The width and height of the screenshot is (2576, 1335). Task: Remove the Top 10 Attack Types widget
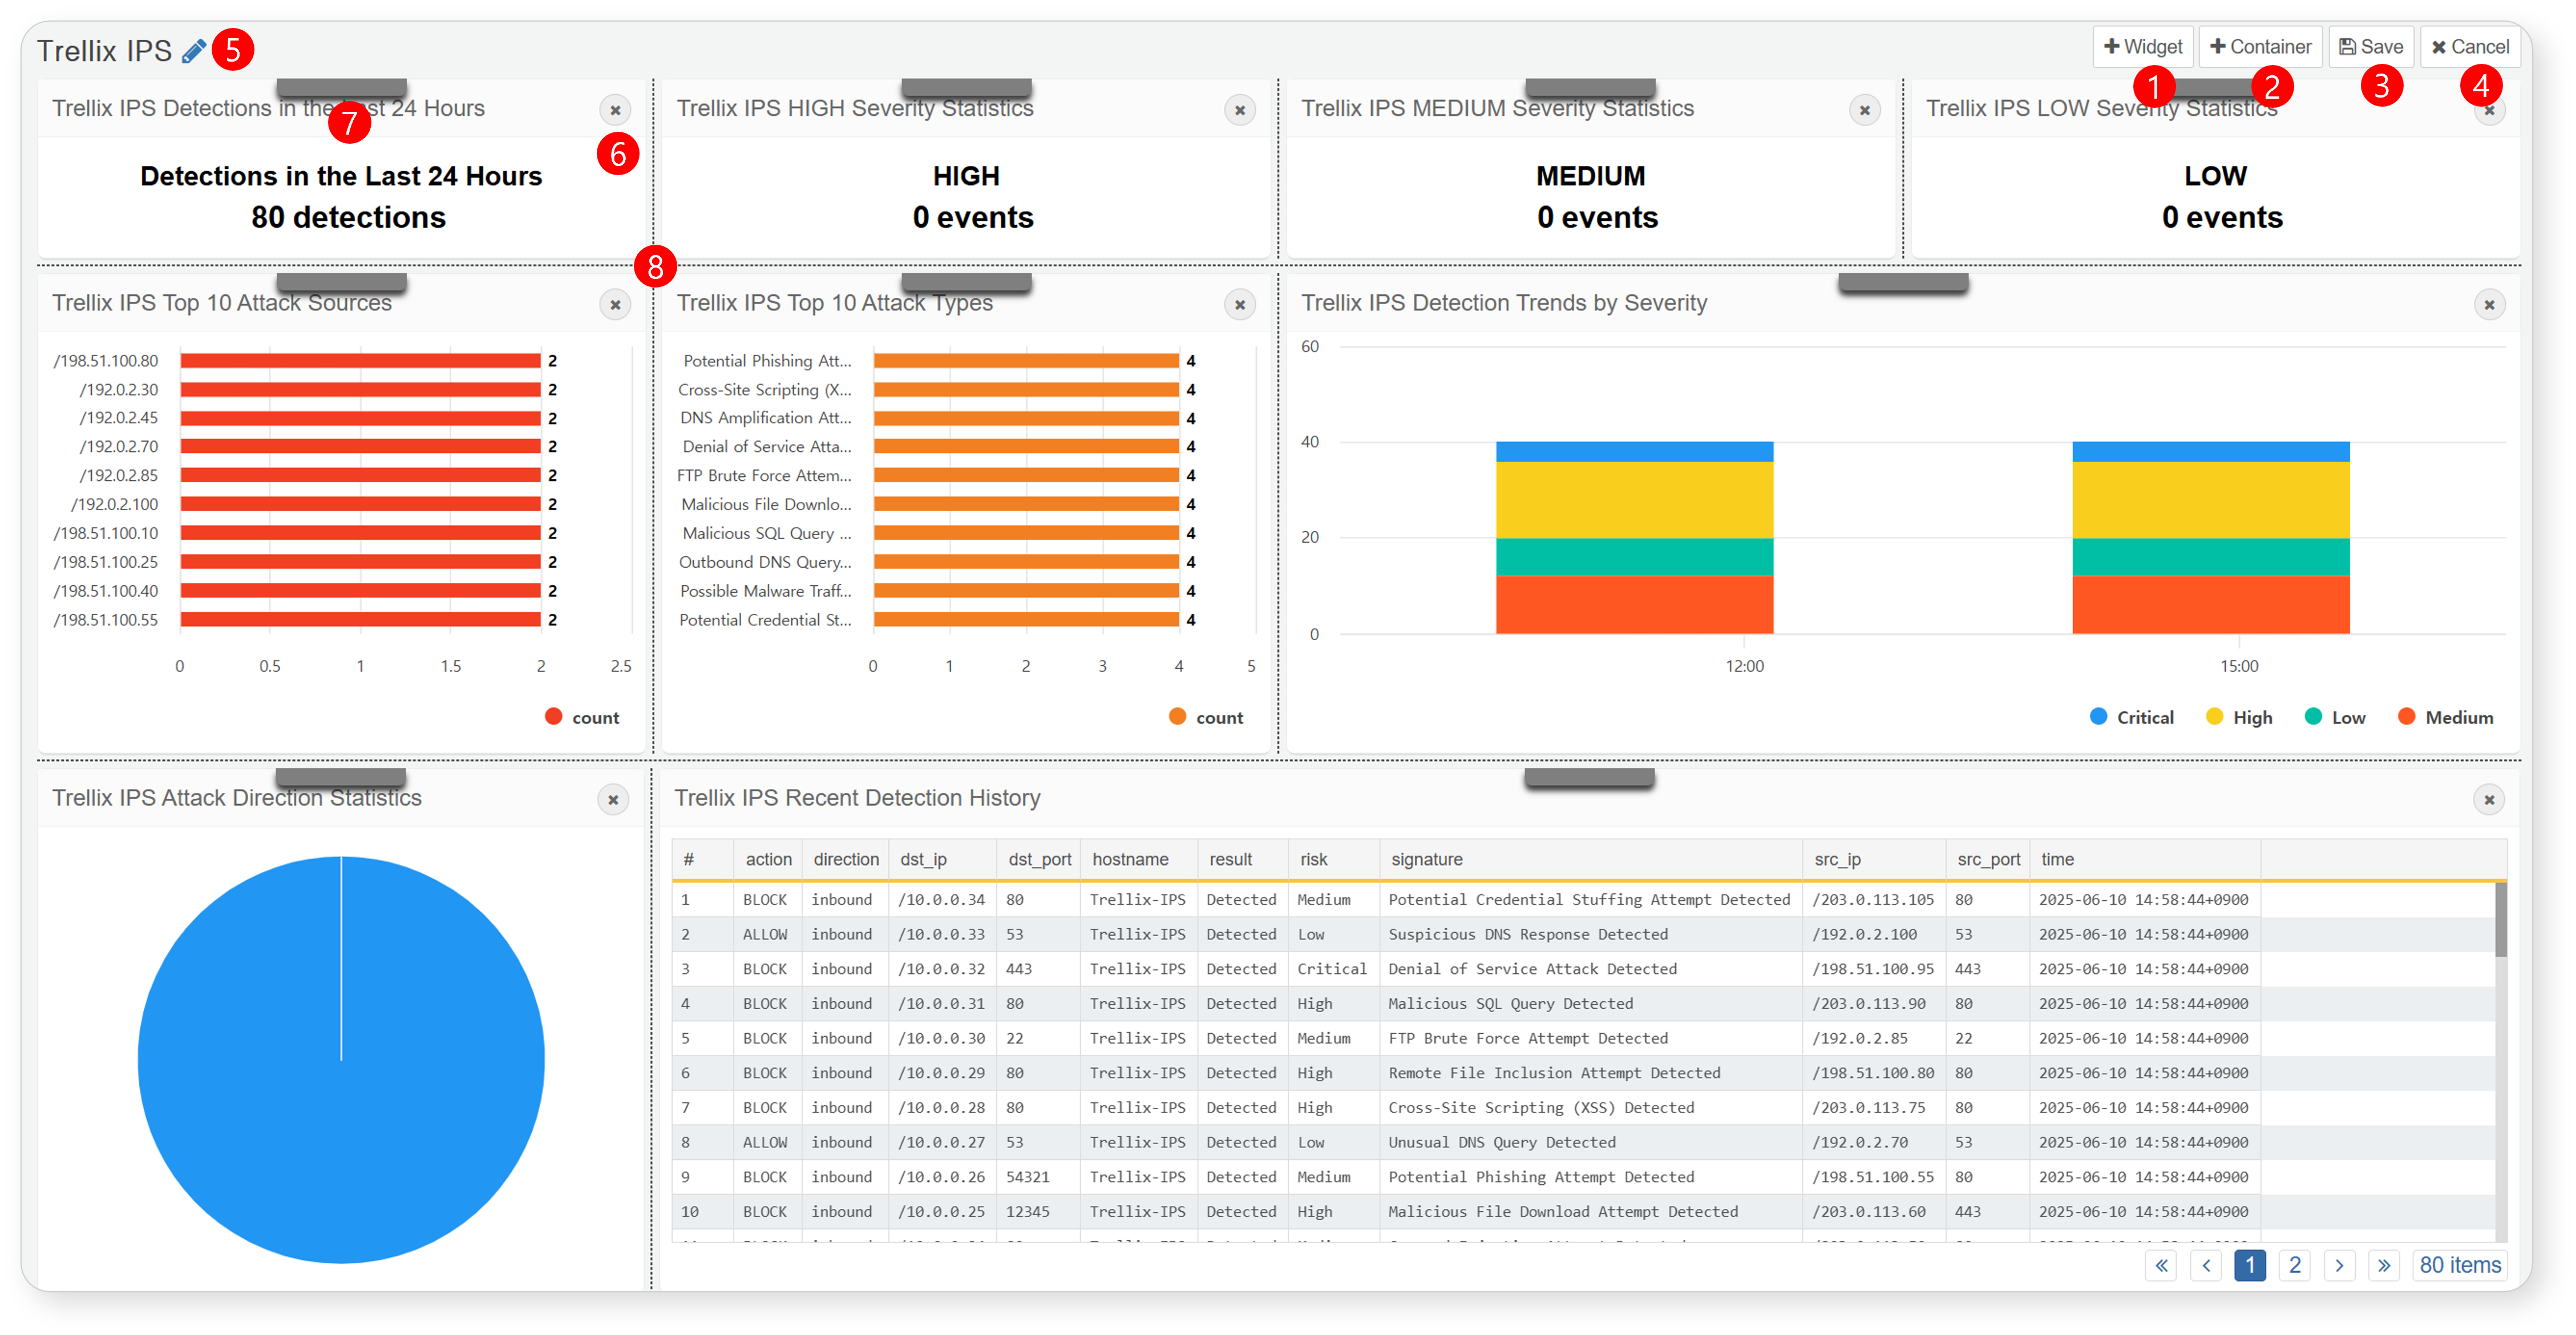[x=1240, y=305]
